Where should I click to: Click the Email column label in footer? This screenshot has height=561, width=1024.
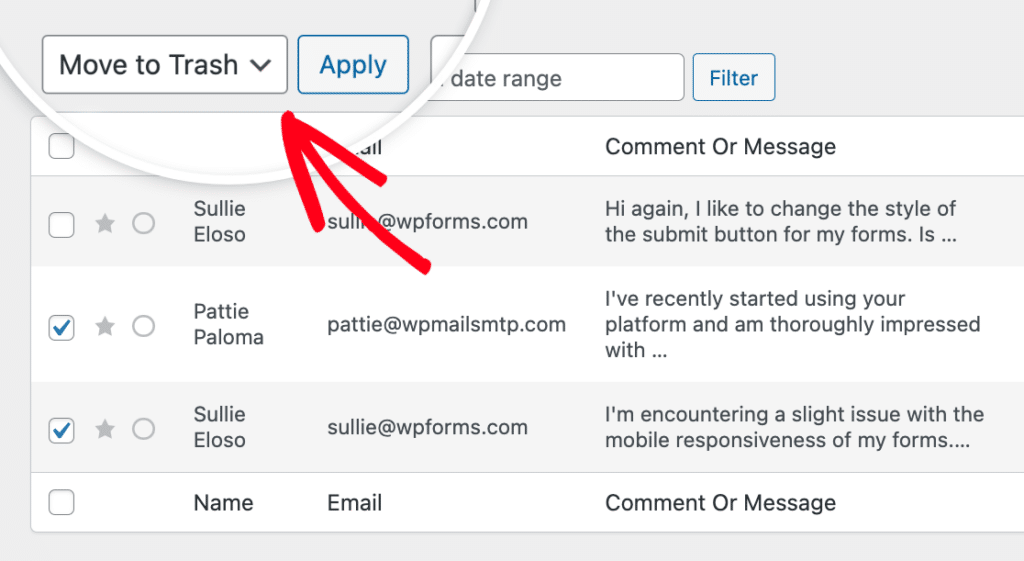tap(354, 503)
